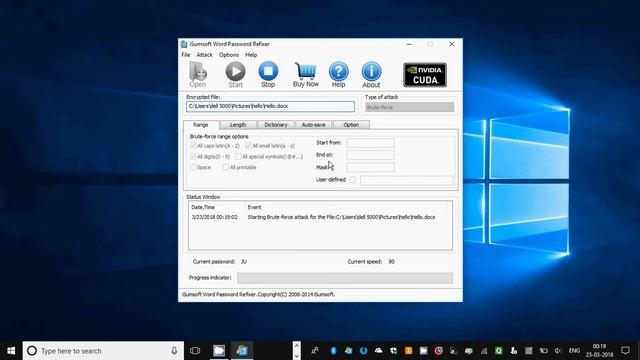640x360 pixels.
Task: Click the People icon in taskbar
Action: 315,351
